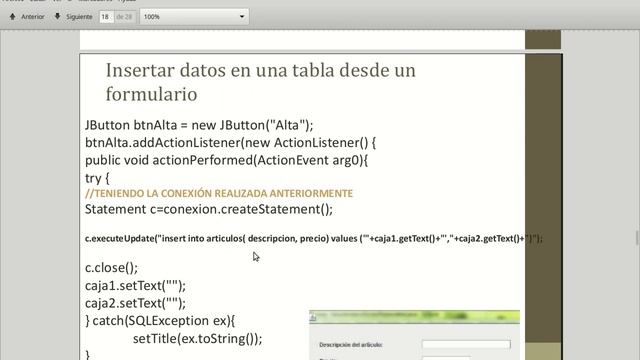Open the 100% zoom level dropdown
640x360 pixels.
coord(194,17)
